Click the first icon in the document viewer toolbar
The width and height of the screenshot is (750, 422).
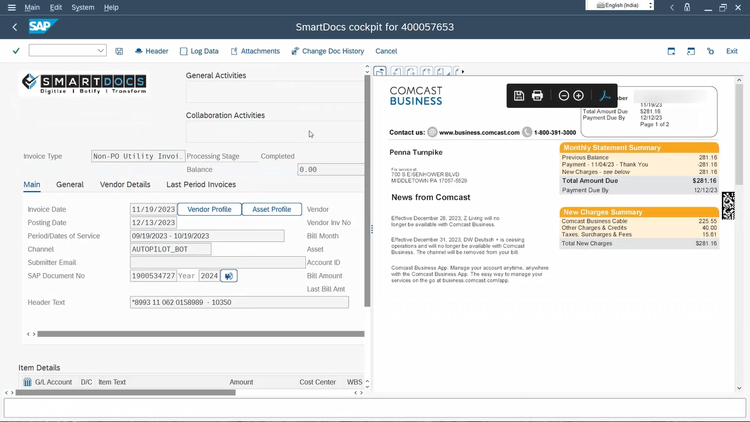pyautogui.click(x=380, y=72)
